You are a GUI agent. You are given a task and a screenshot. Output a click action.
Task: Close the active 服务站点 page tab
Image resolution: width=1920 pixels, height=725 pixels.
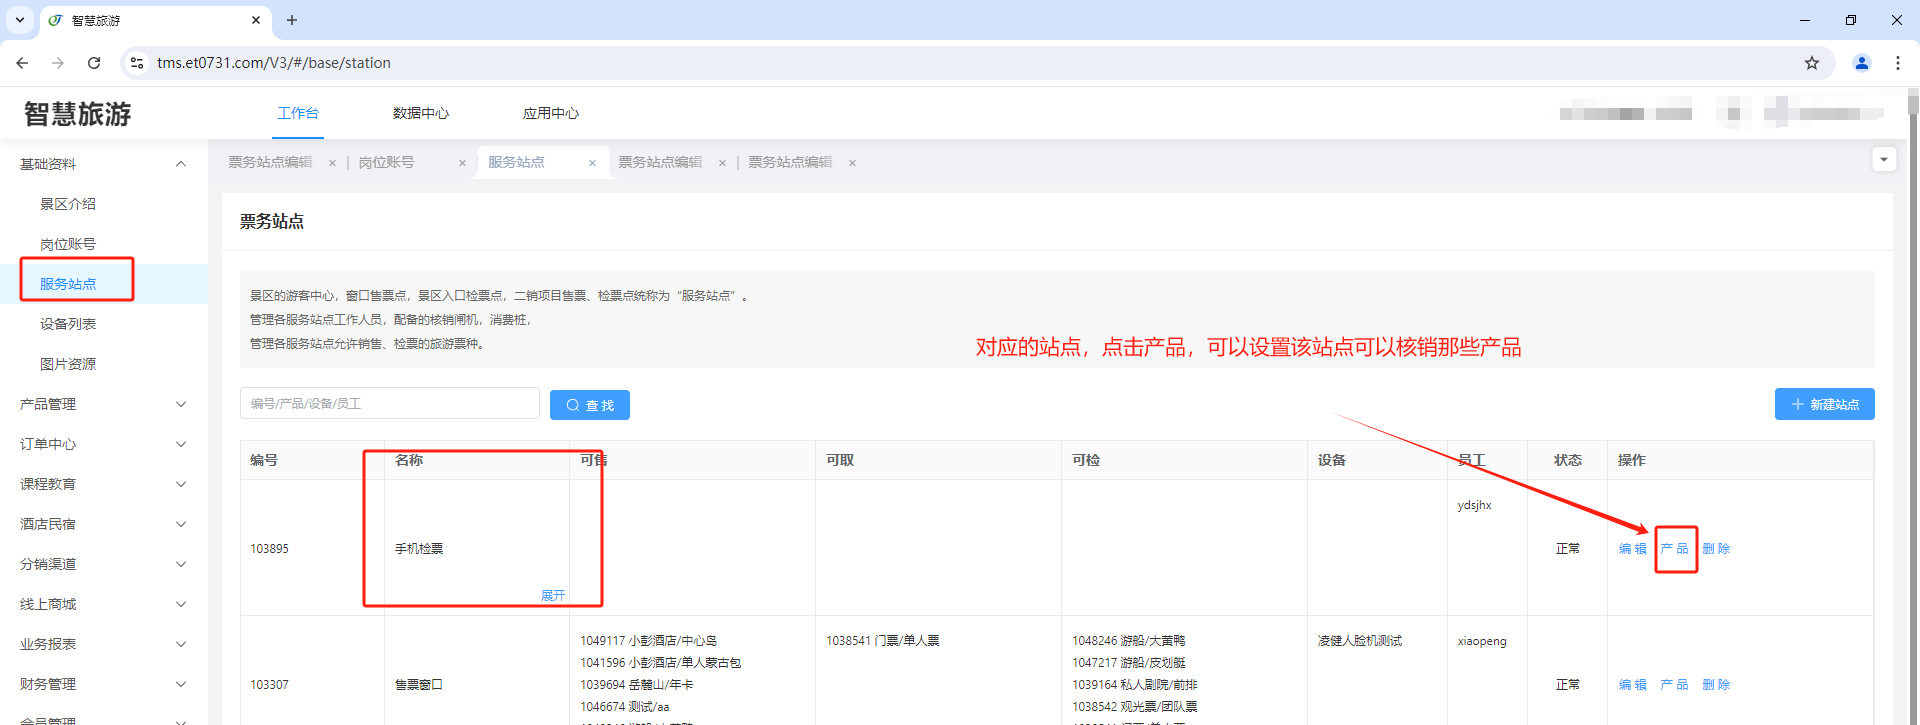[592, 163]
